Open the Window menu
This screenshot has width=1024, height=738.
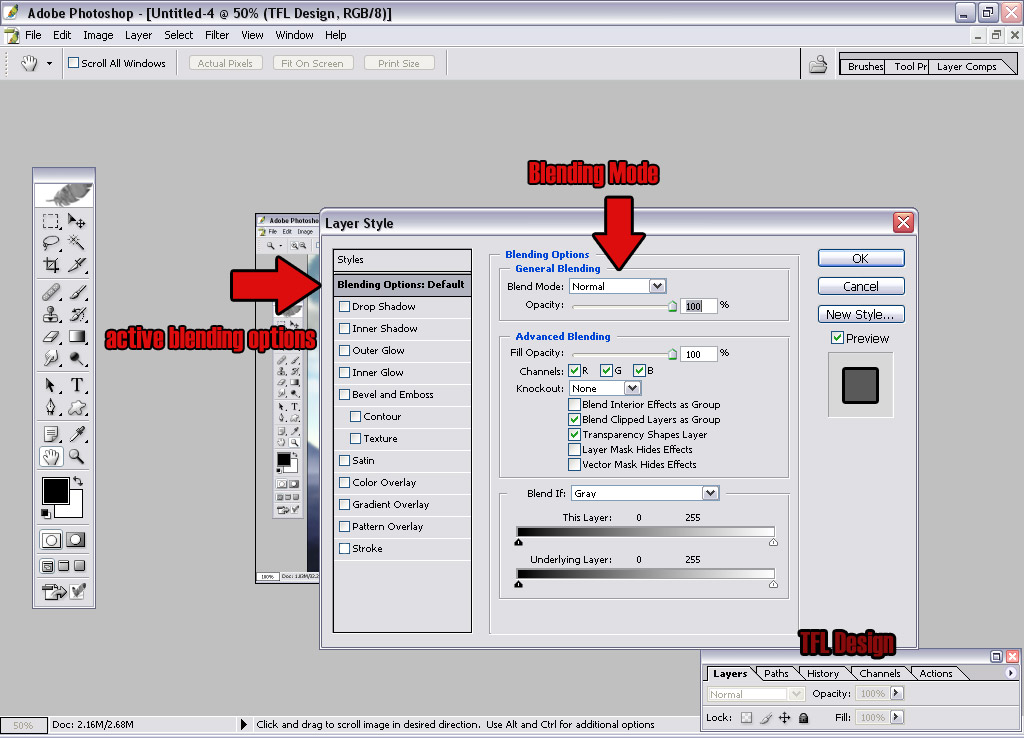coord(294,35)
